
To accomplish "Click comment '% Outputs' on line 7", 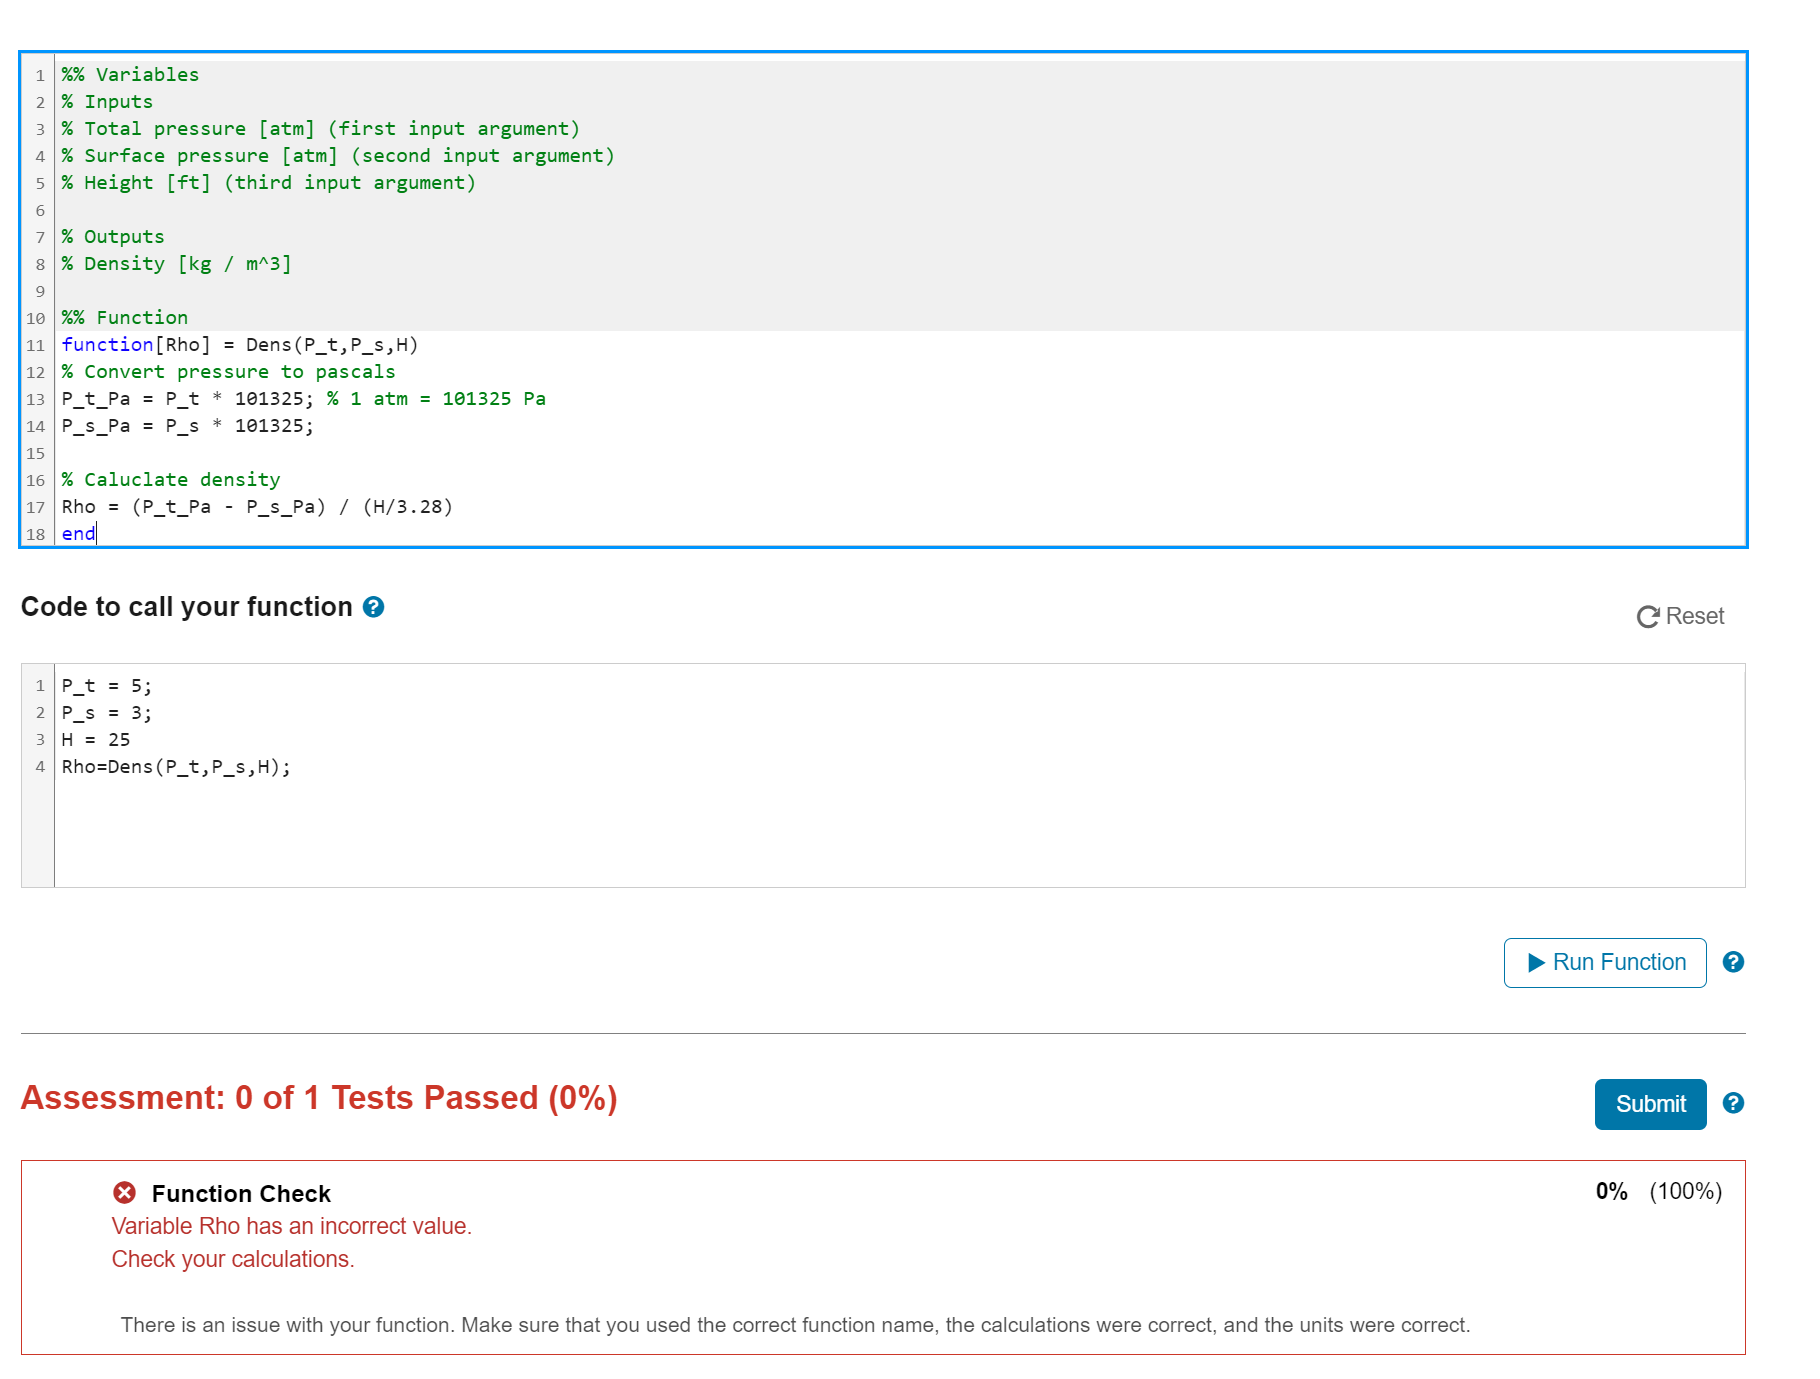I will (x=113, y=237).
